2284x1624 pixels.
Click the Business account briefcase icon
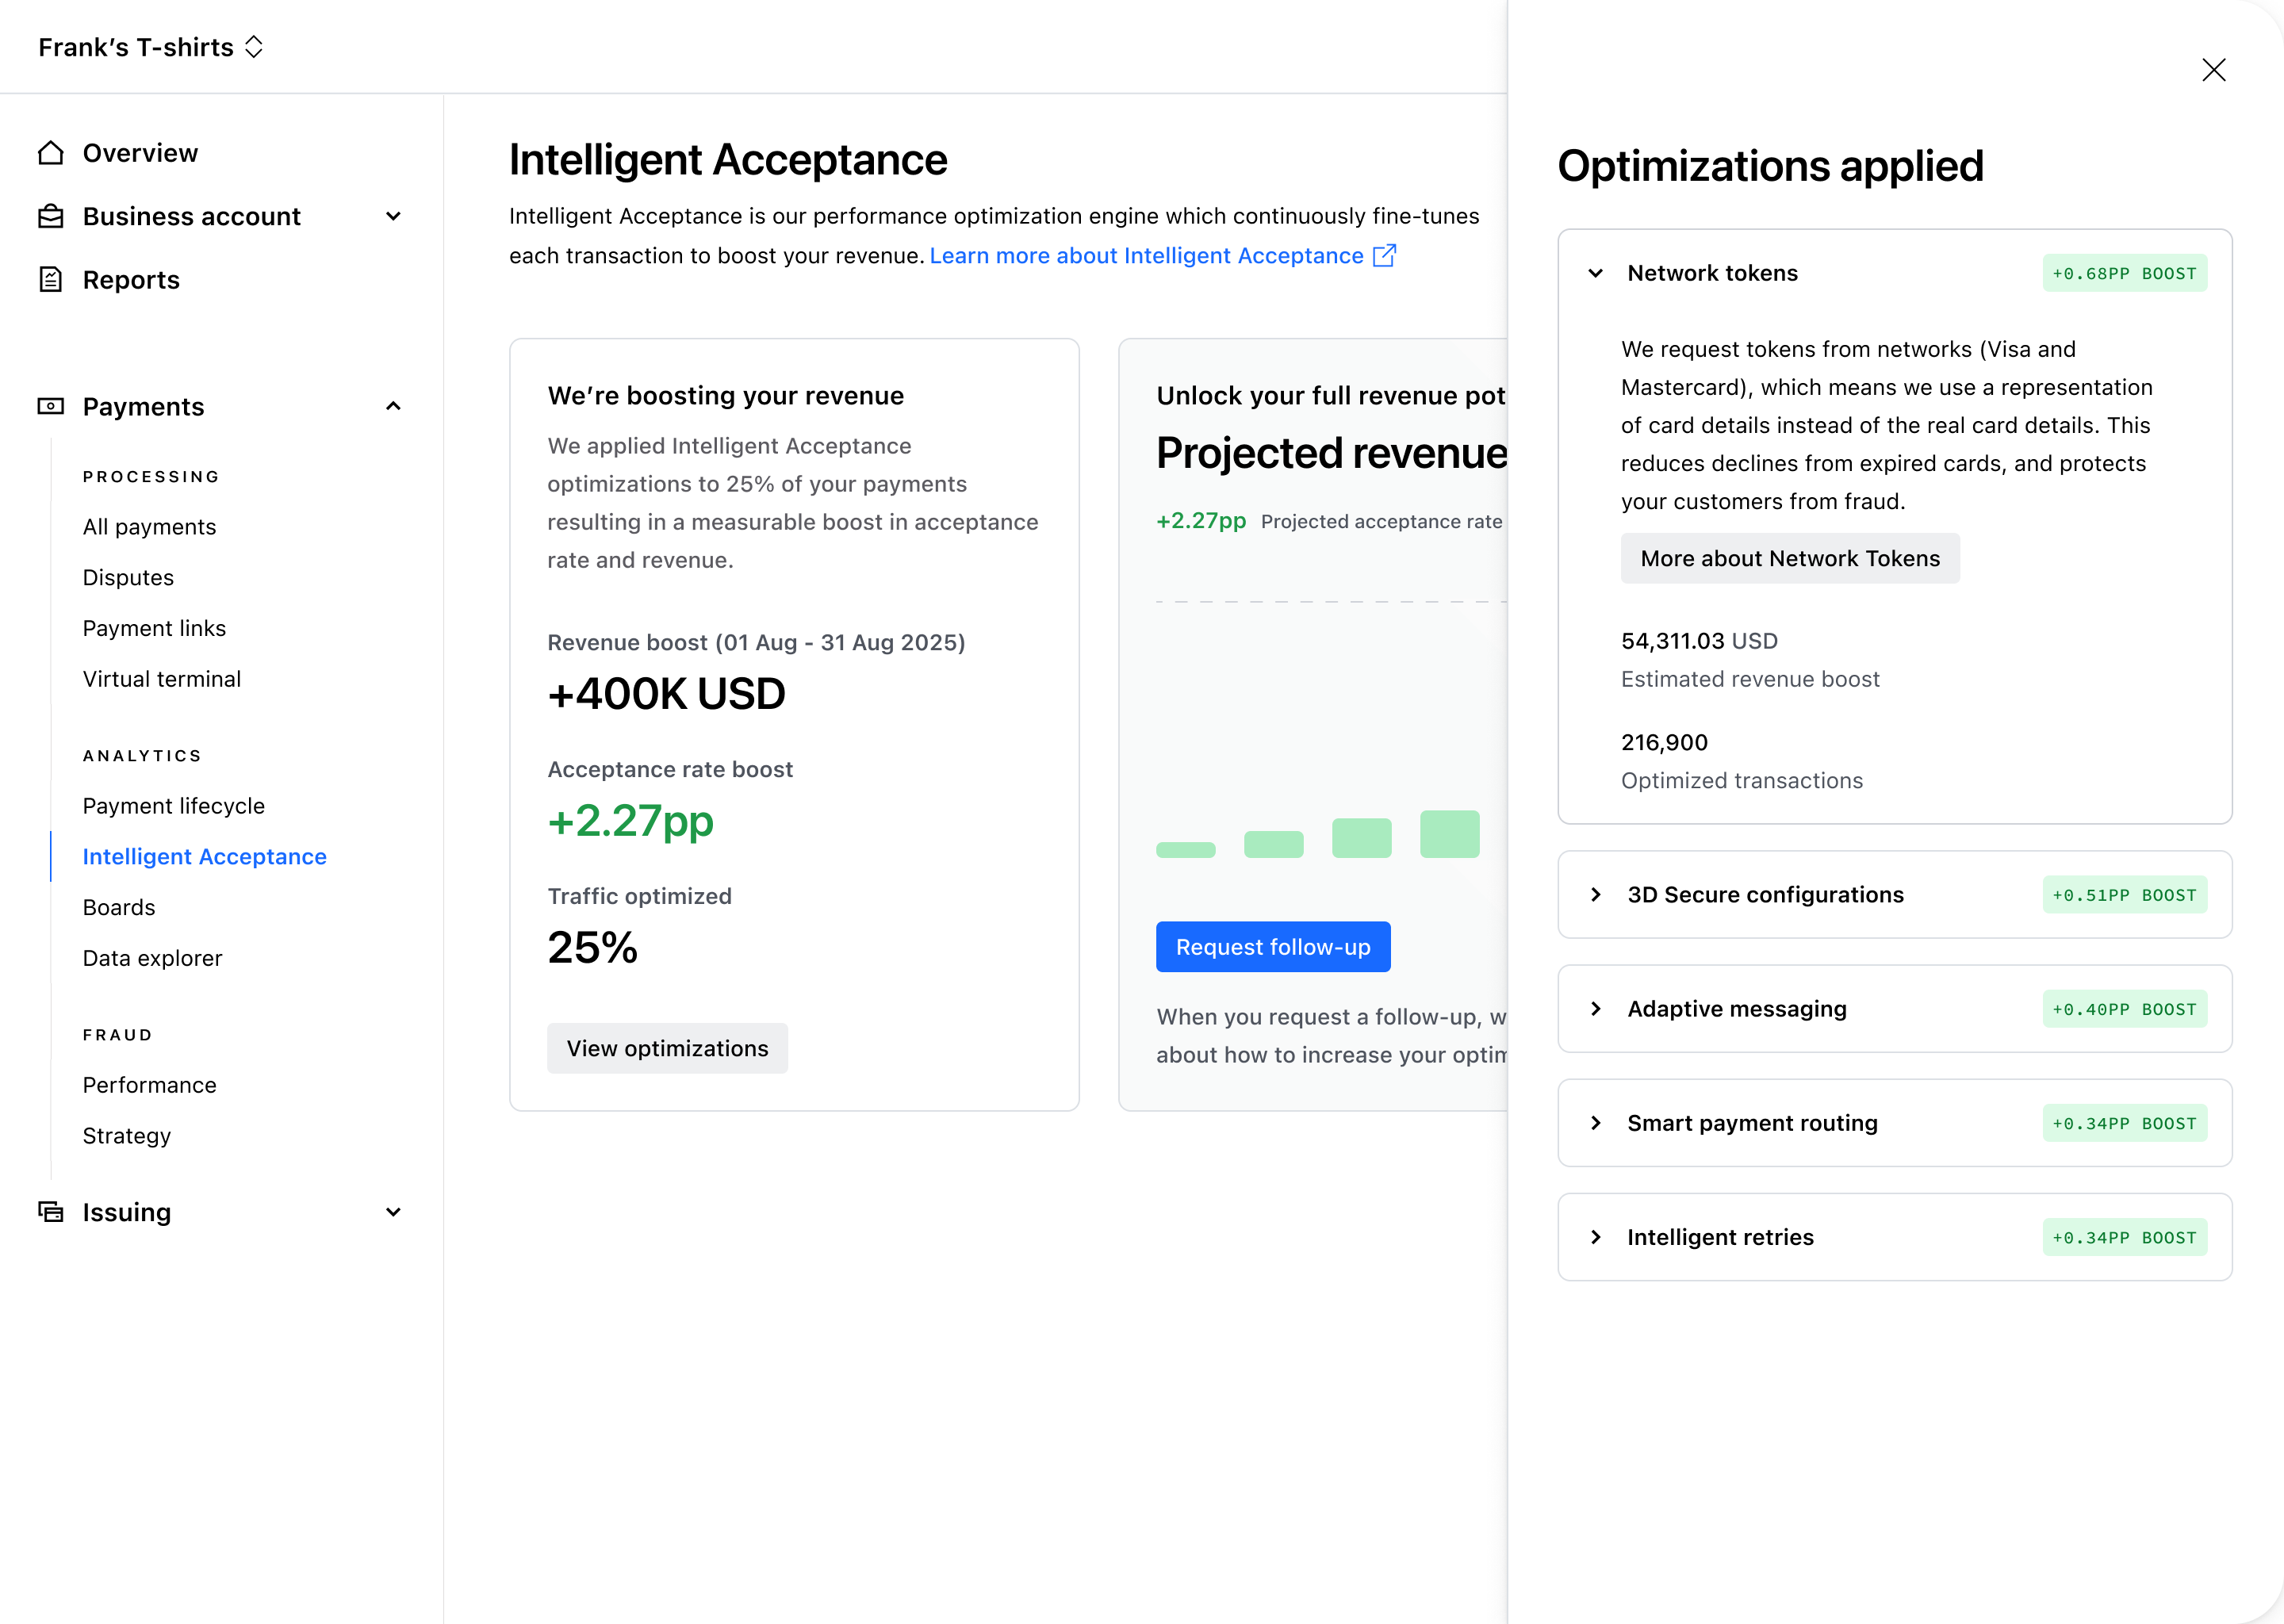tap(51, 216)
